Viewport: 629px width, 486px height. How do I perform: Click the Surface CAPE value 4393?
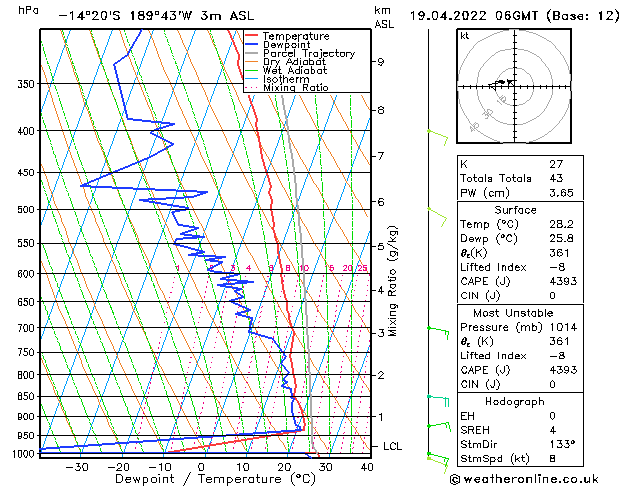point(563,281)
